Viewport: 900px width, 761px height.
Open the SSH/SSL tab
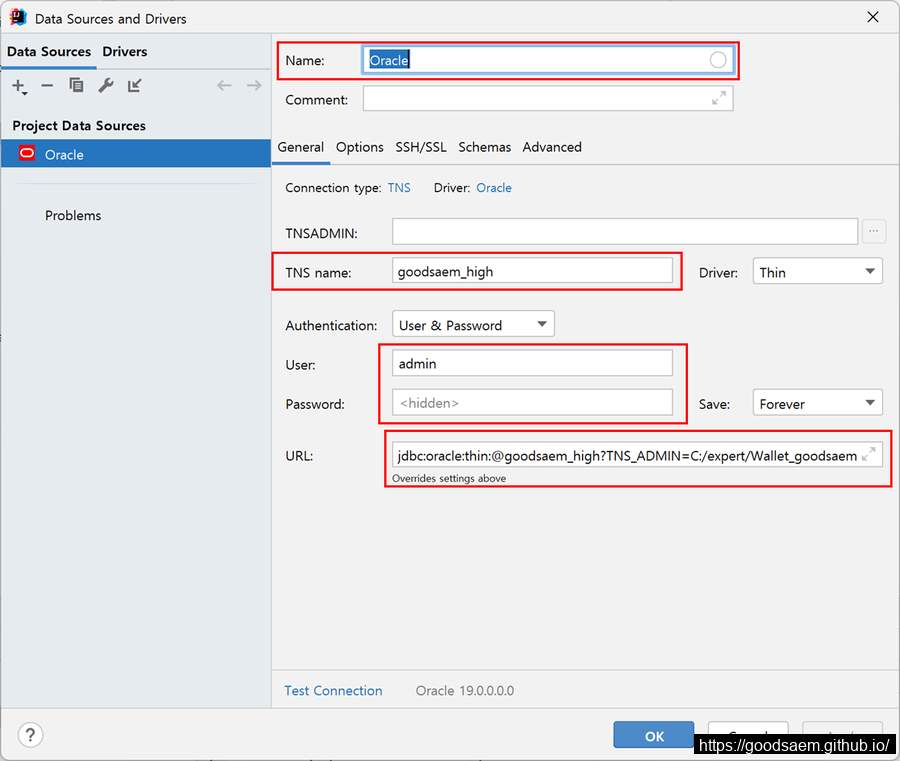(x=421, y=147)
